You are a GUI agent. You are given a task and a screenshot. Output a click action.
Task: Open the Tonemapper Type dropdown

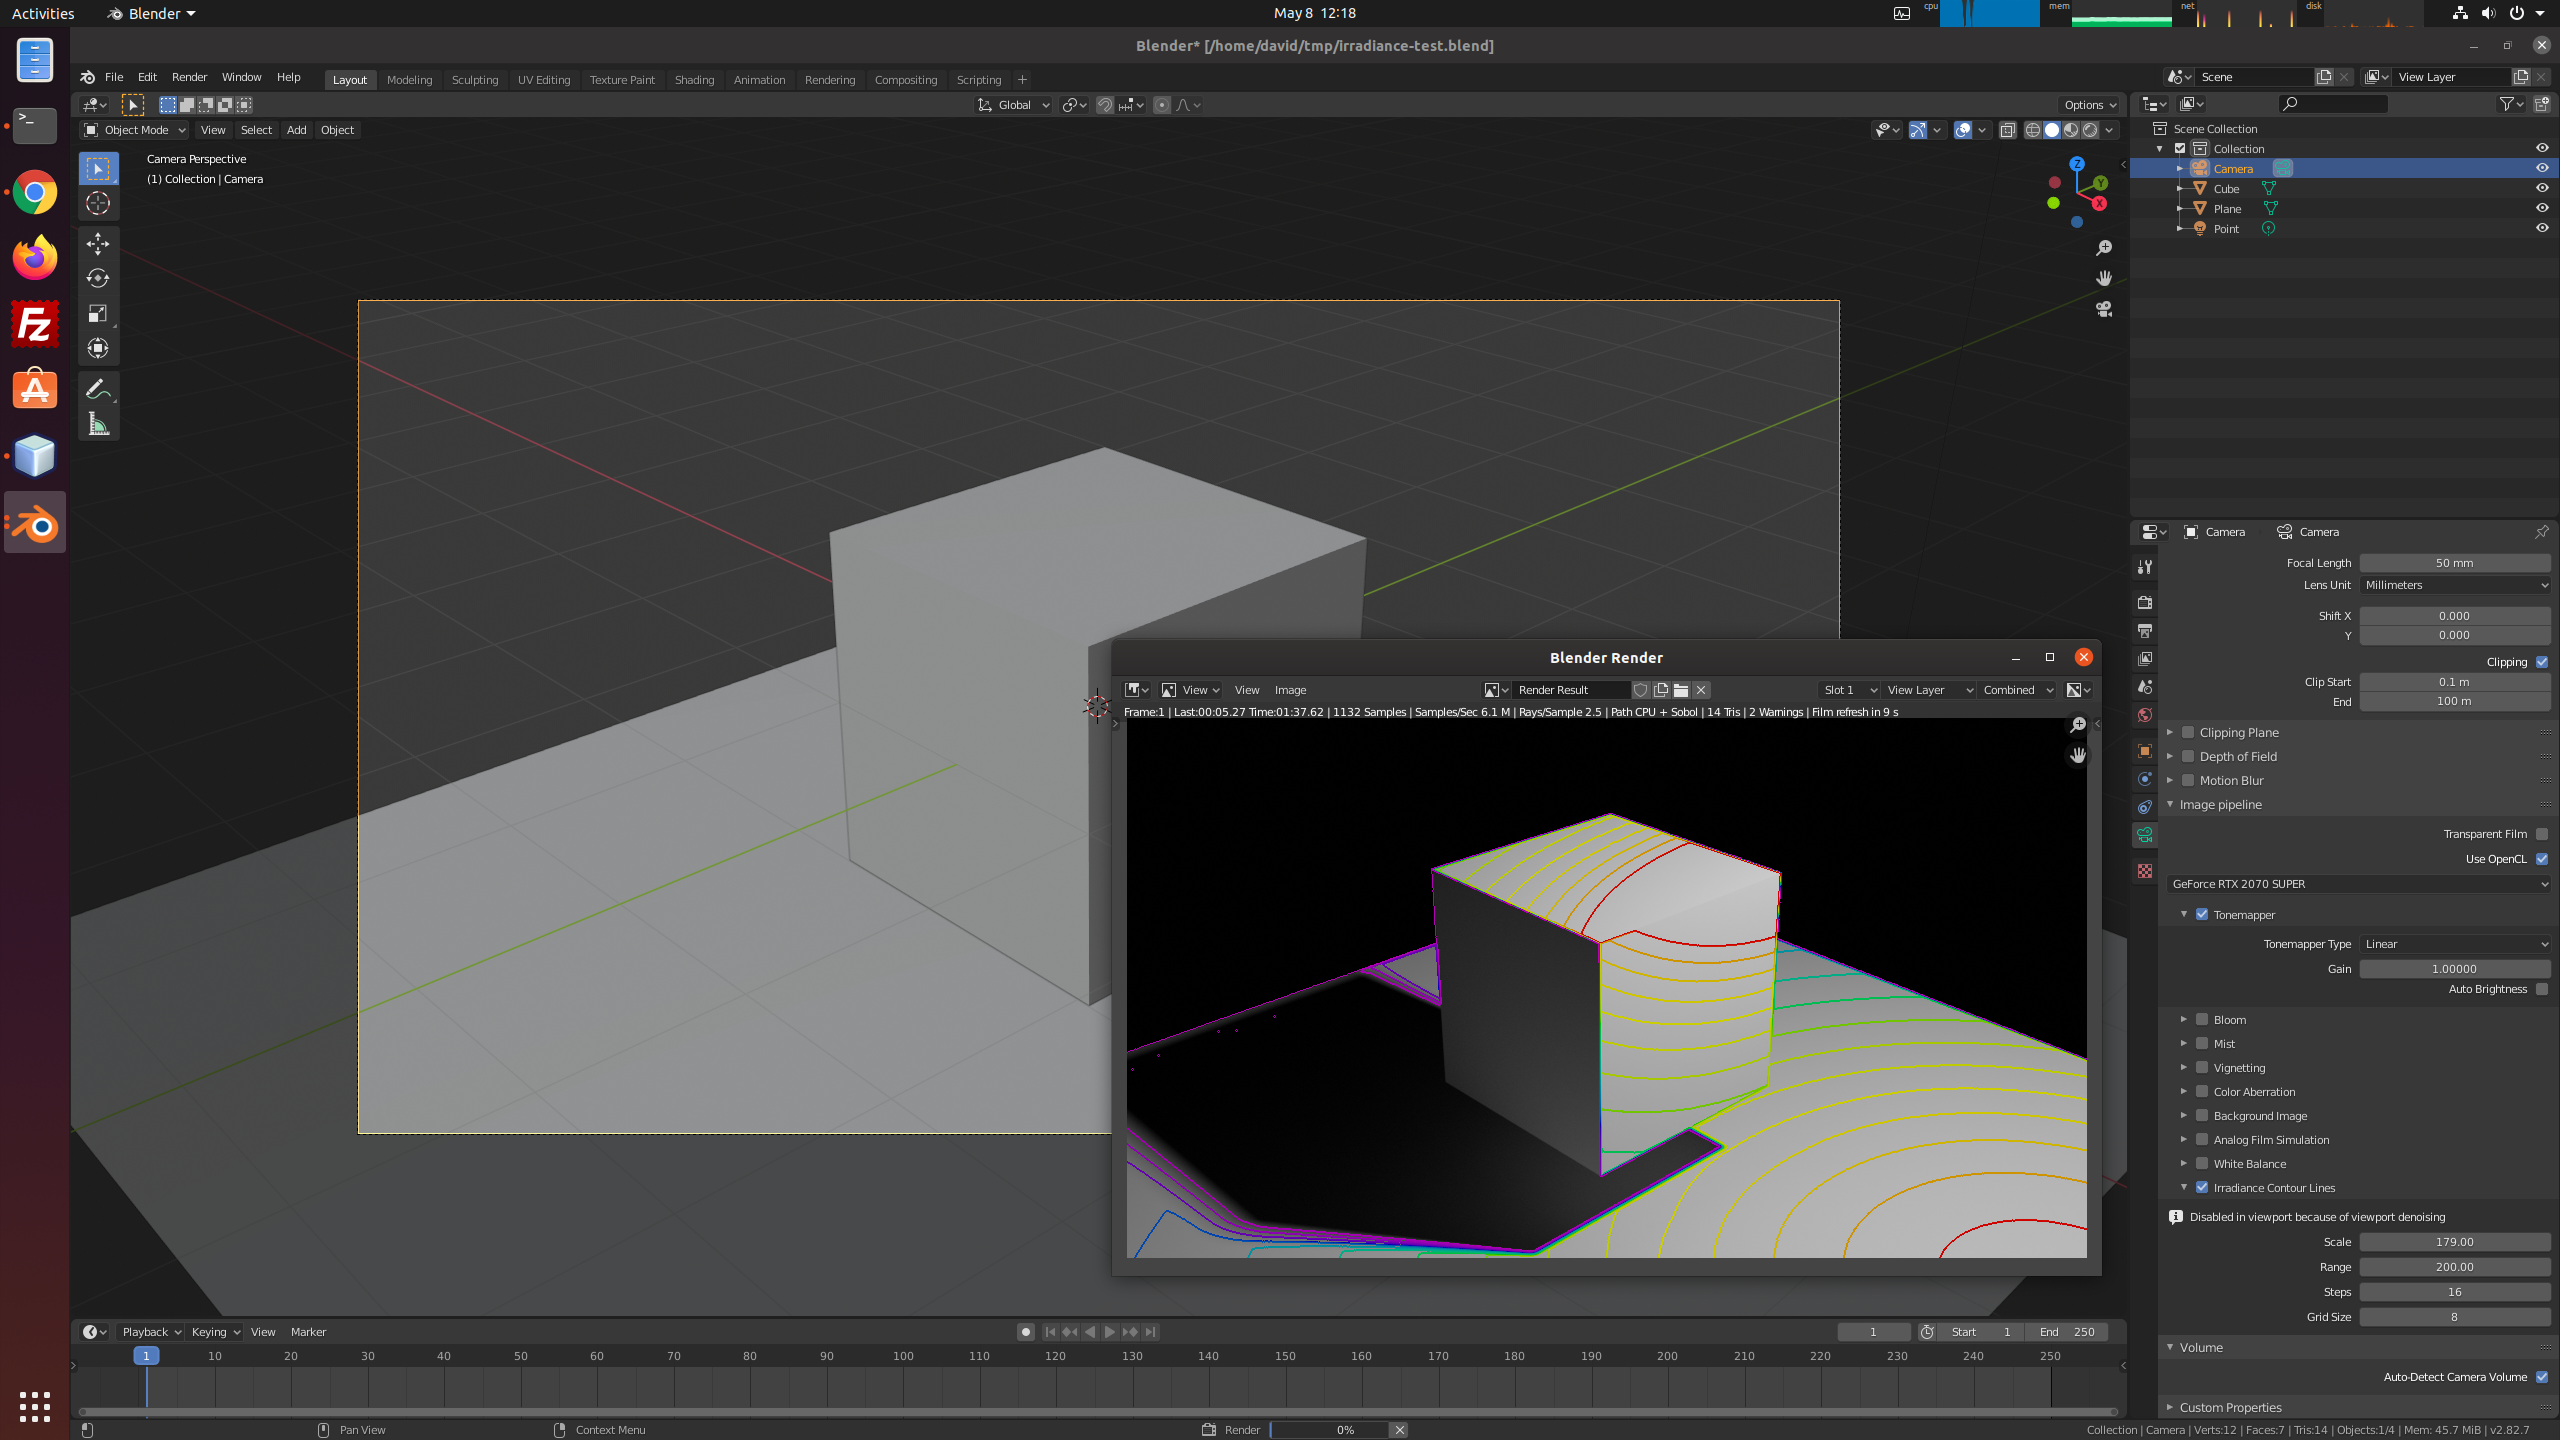coord(2454,944)
